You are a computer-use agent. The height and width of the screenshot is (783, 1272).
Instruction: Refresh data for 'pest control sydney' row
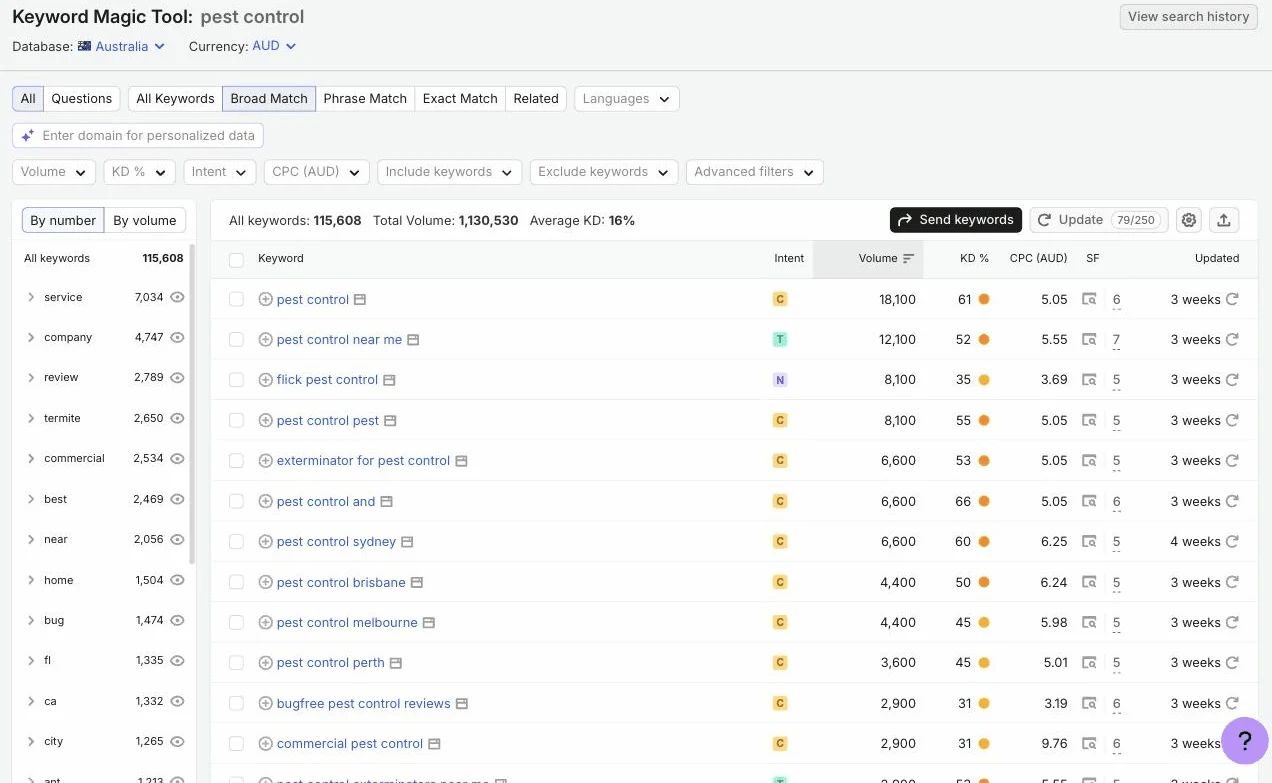tap(1232, 542)
